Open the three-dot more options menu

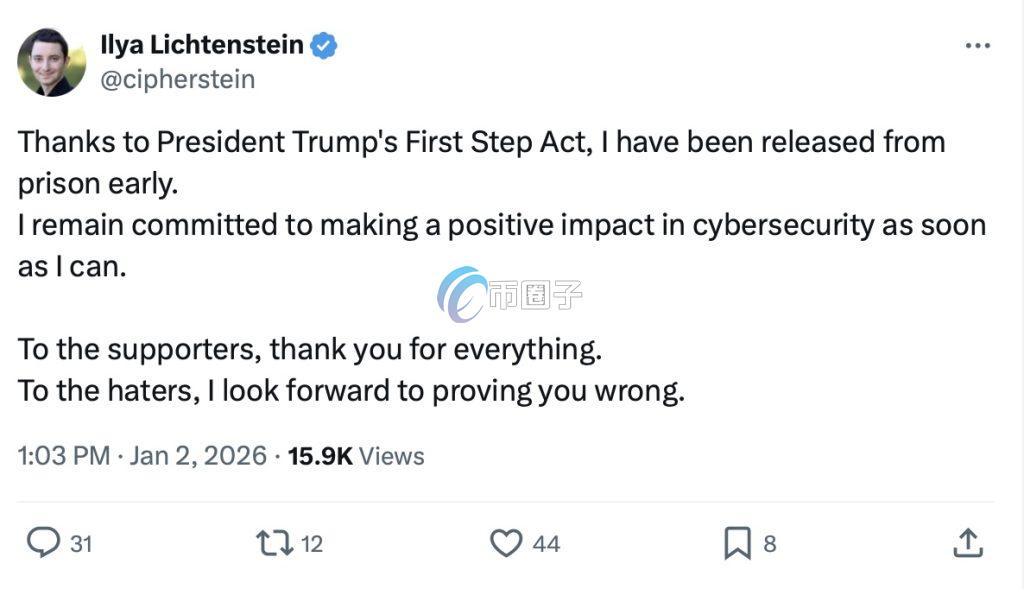point(977,46)
